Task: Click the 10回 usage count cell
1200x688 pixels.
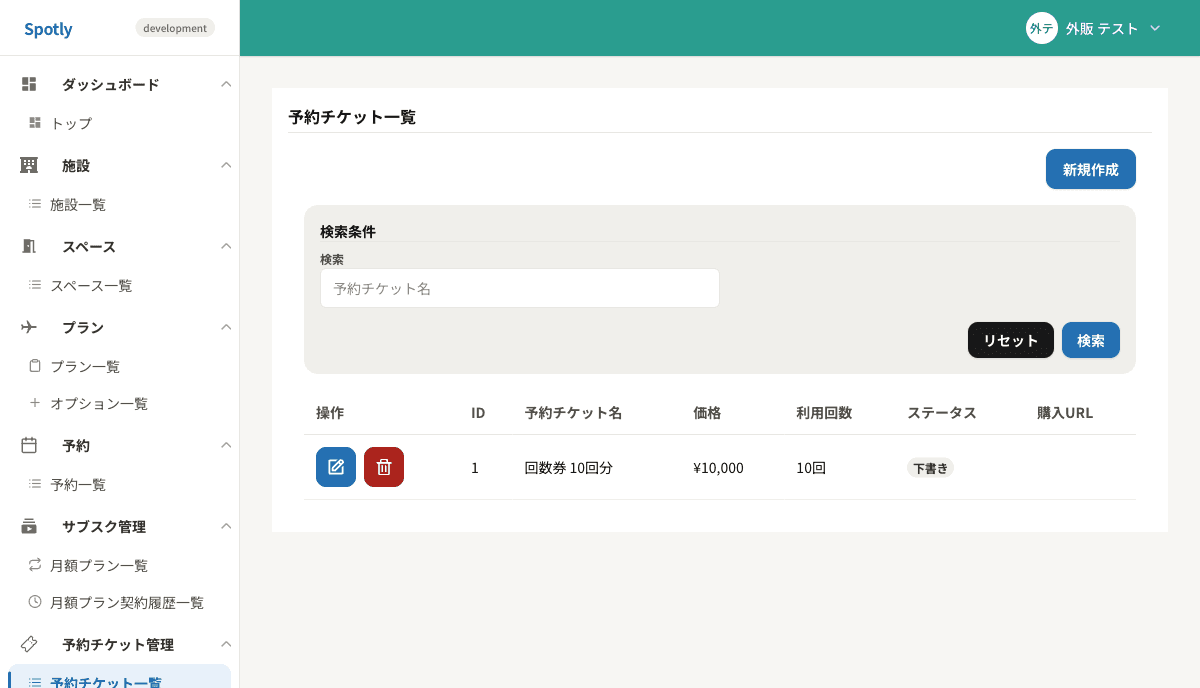Action: (x=811, y=467)
